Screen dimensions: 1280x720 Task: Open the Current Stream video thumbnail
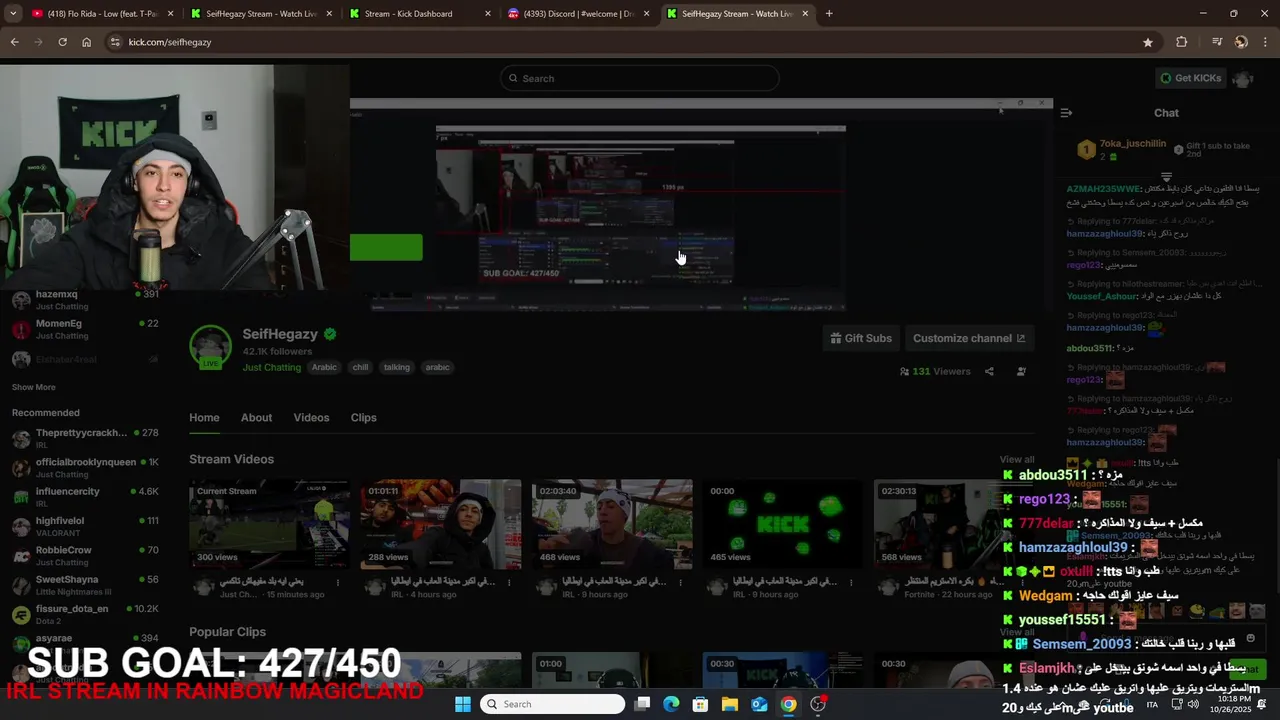tap(270, 524)
